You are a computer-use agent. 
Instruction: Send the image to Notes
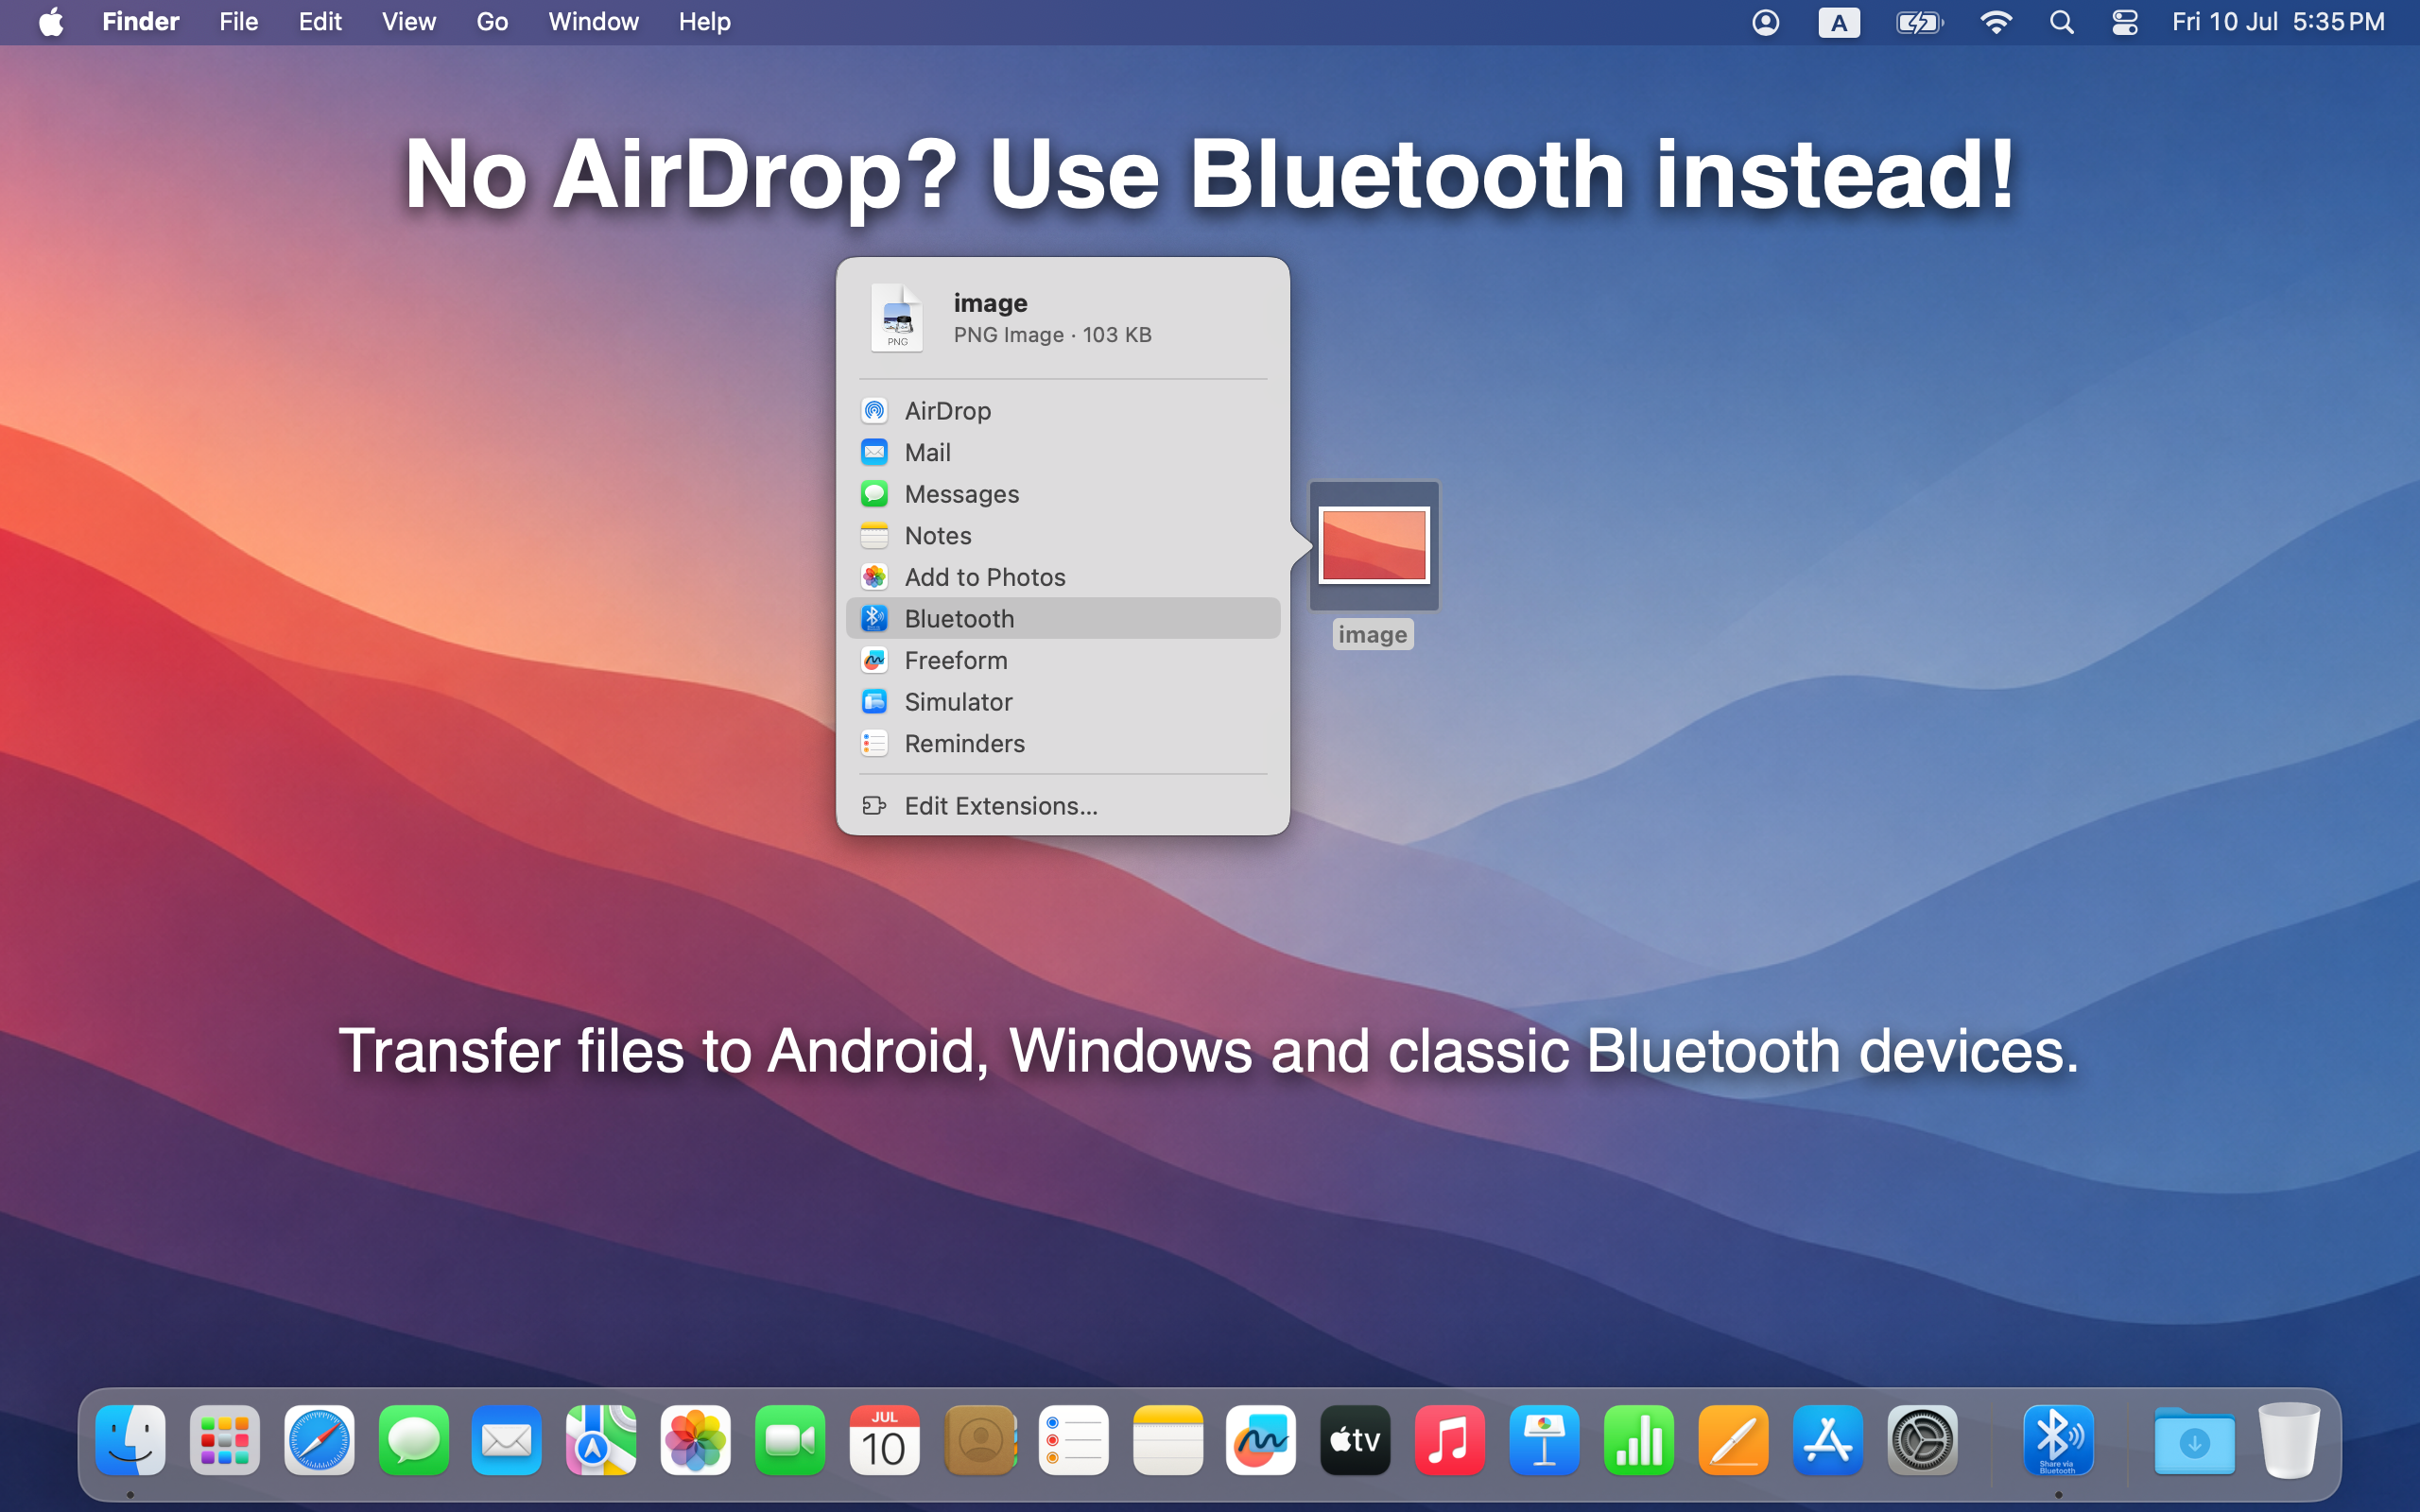[x=1062, y=536]
